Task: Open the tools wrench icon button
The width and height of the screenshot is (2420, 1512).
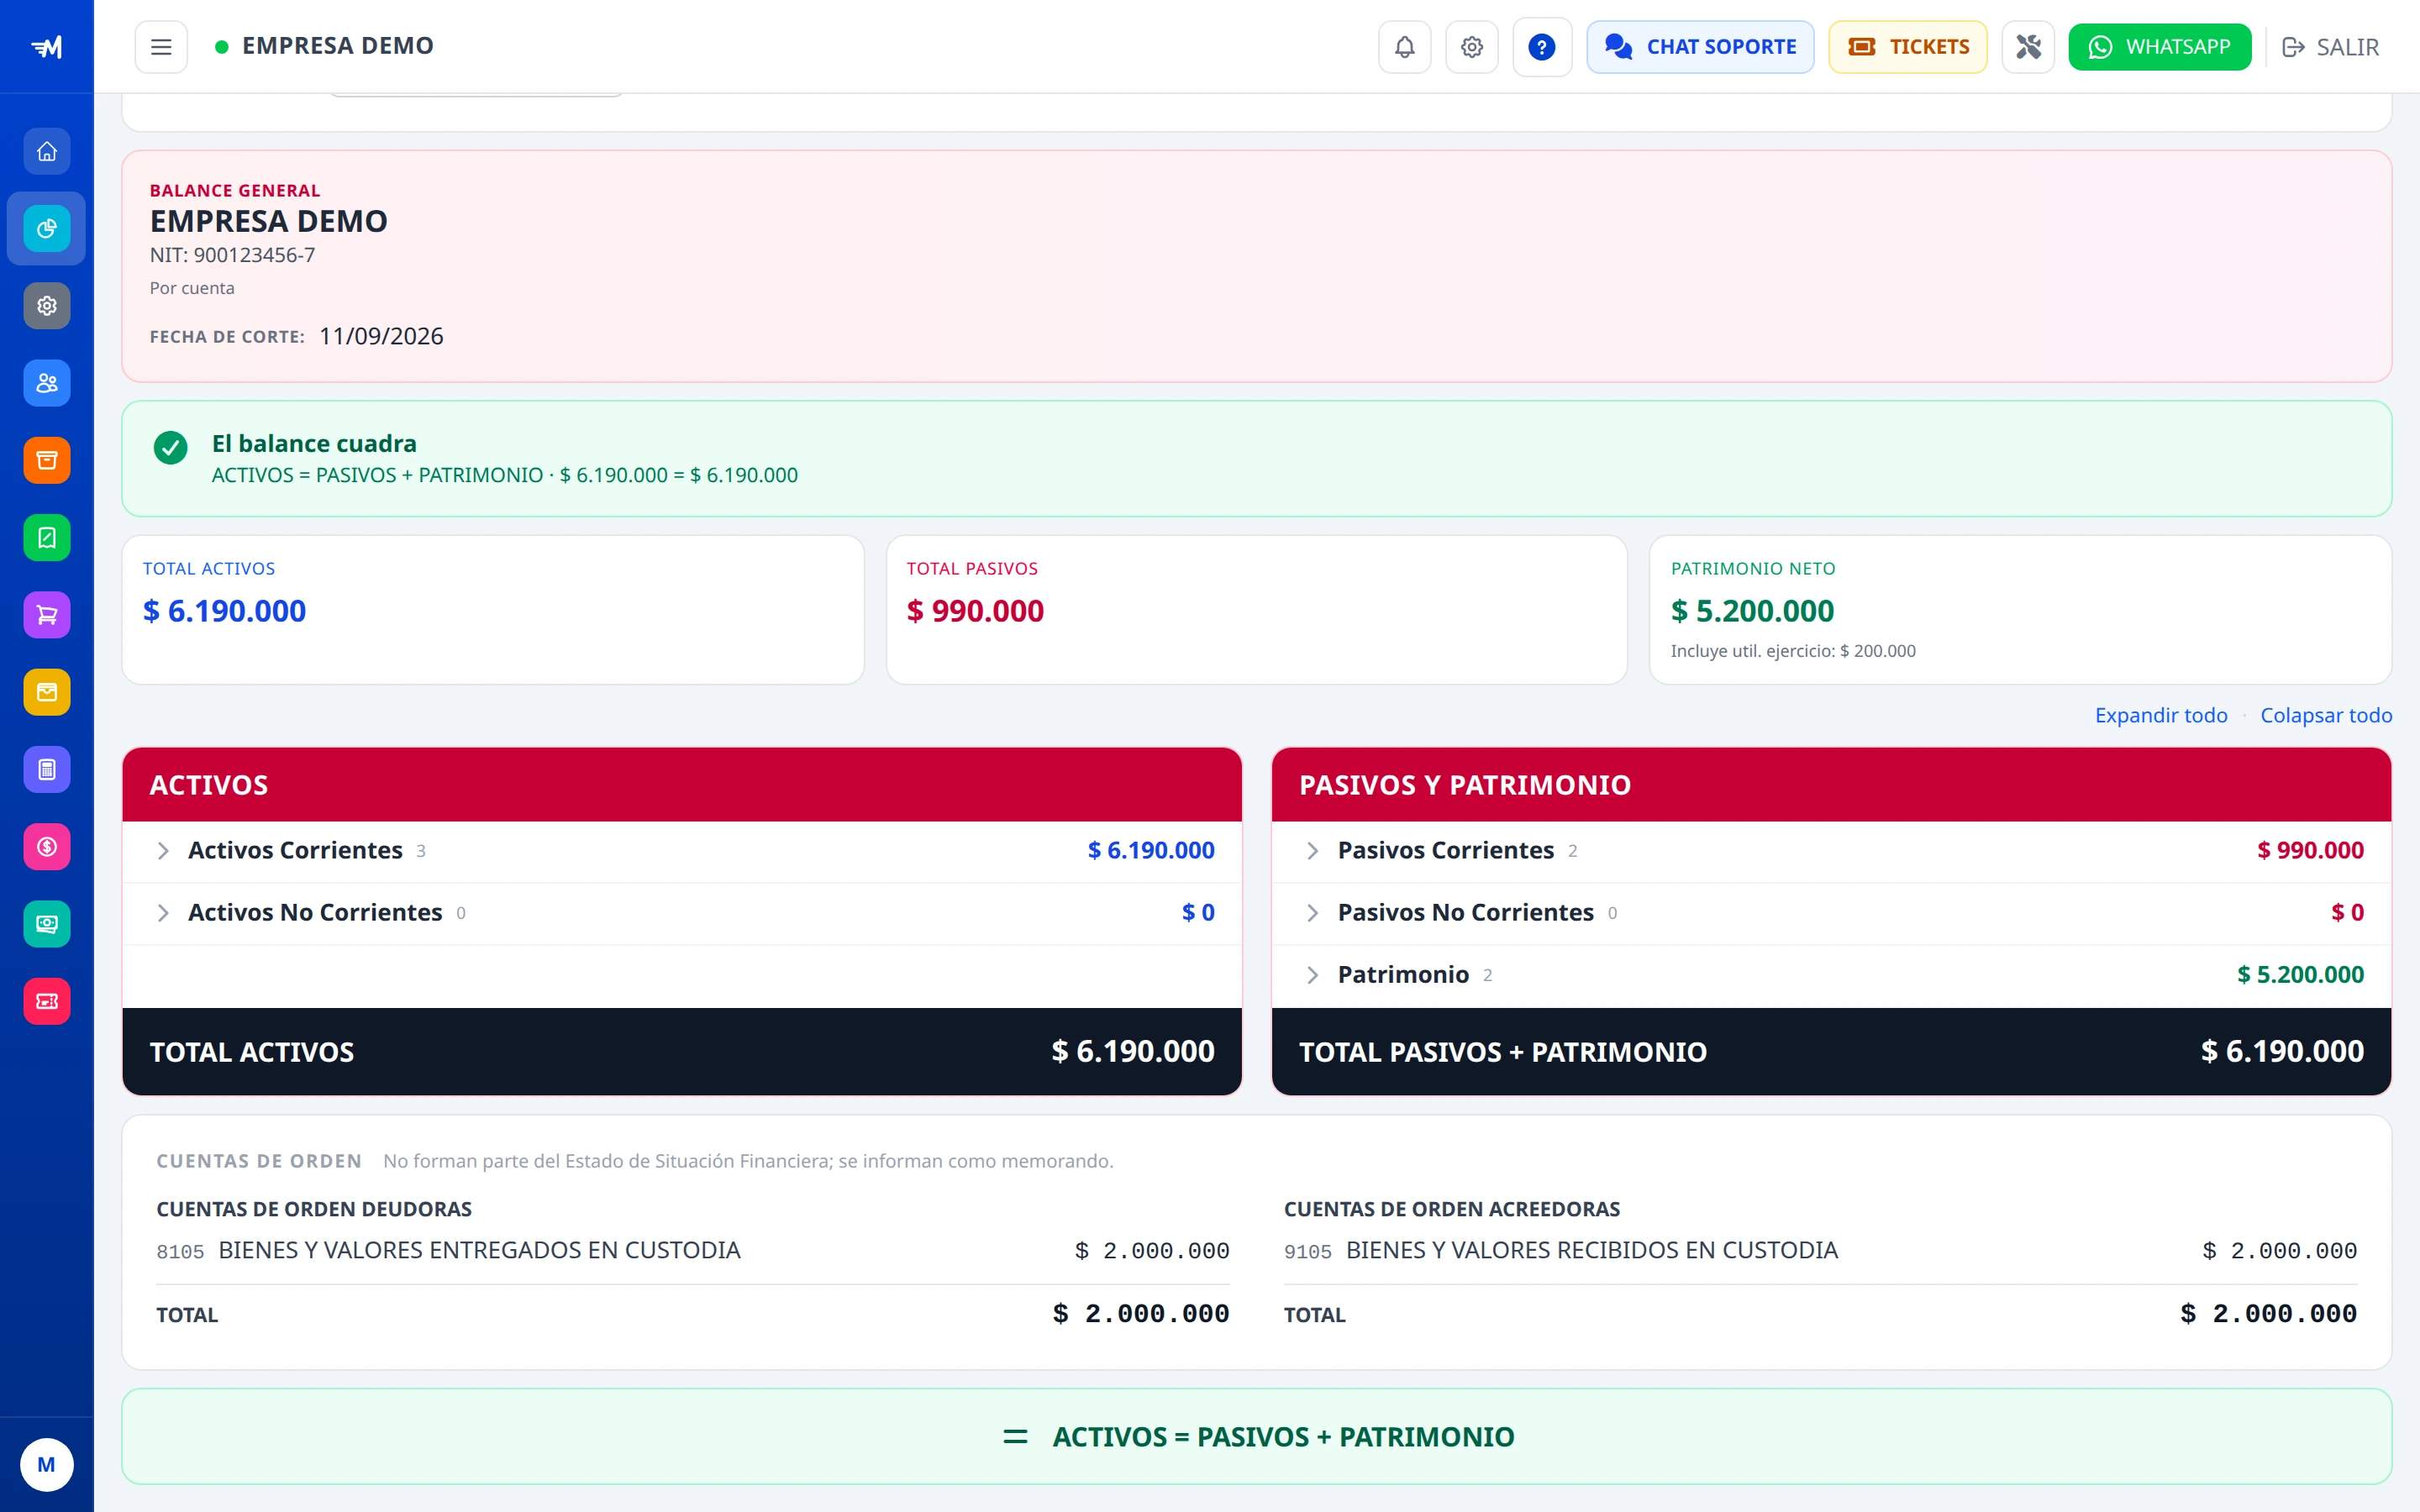Action: (x=2027, y=47)
